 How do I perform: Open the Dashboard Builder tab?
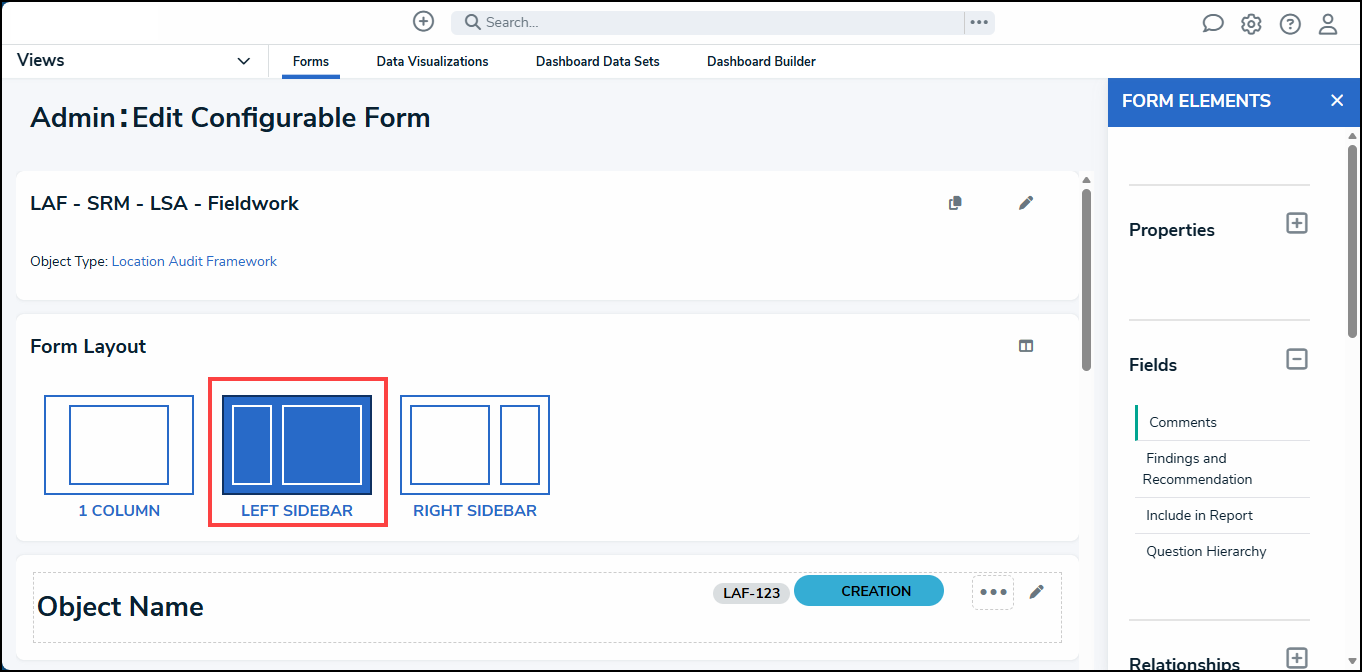coord(761,62)
